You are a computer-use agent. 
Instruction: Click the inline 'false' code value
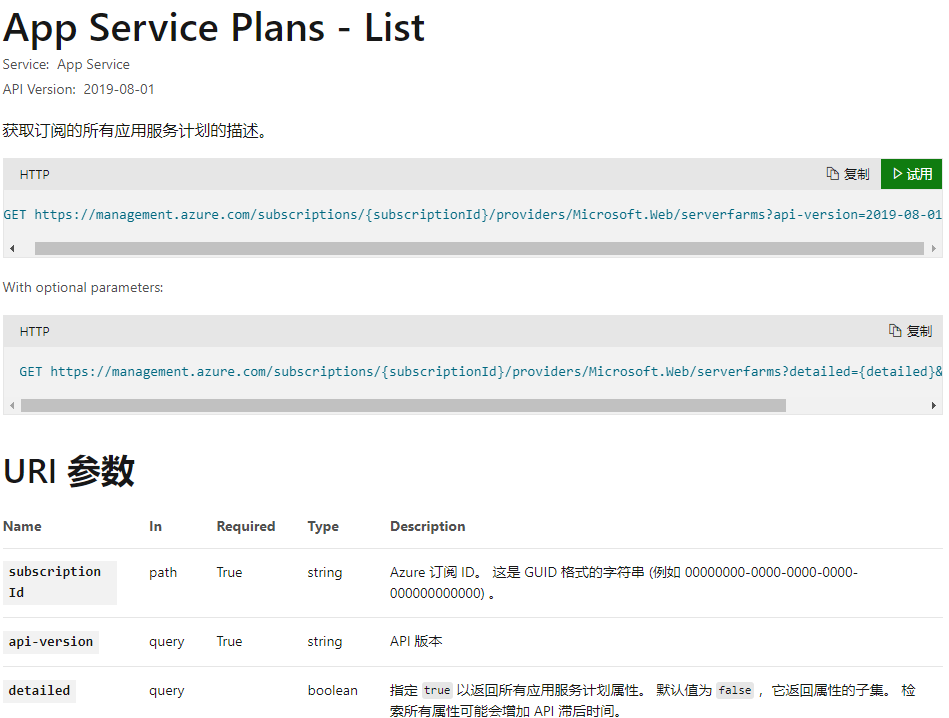[x=734, y=691]
